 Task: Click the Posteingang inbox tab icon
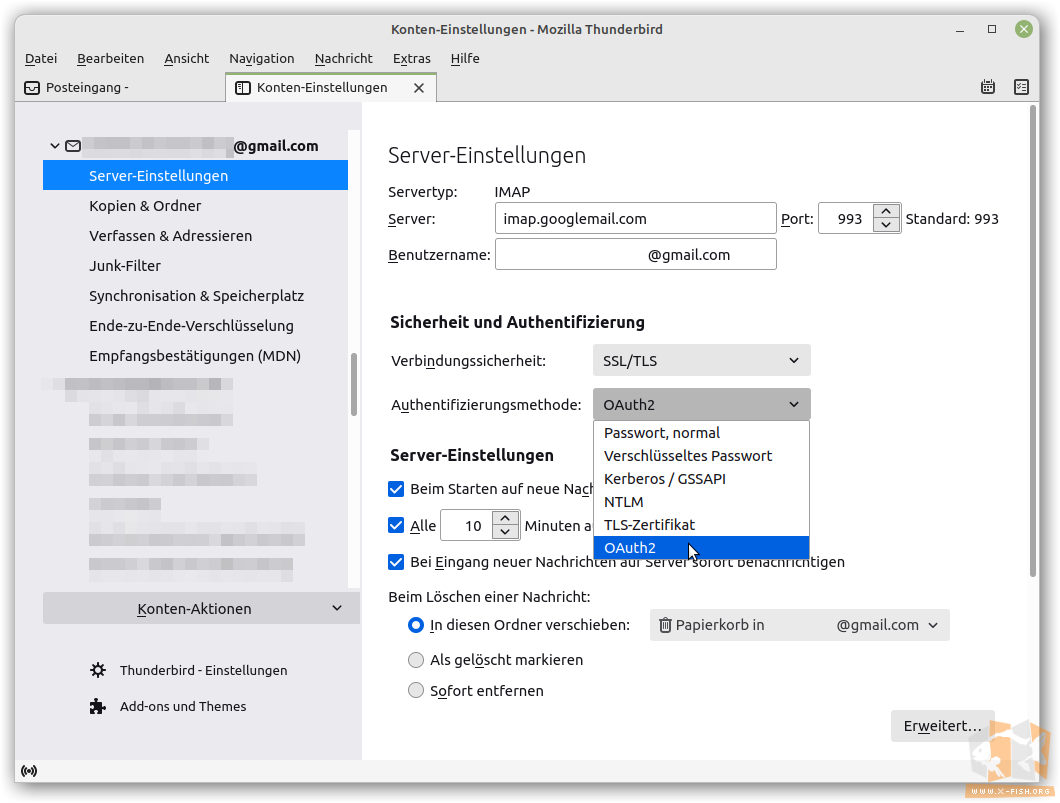pos(32,88)
